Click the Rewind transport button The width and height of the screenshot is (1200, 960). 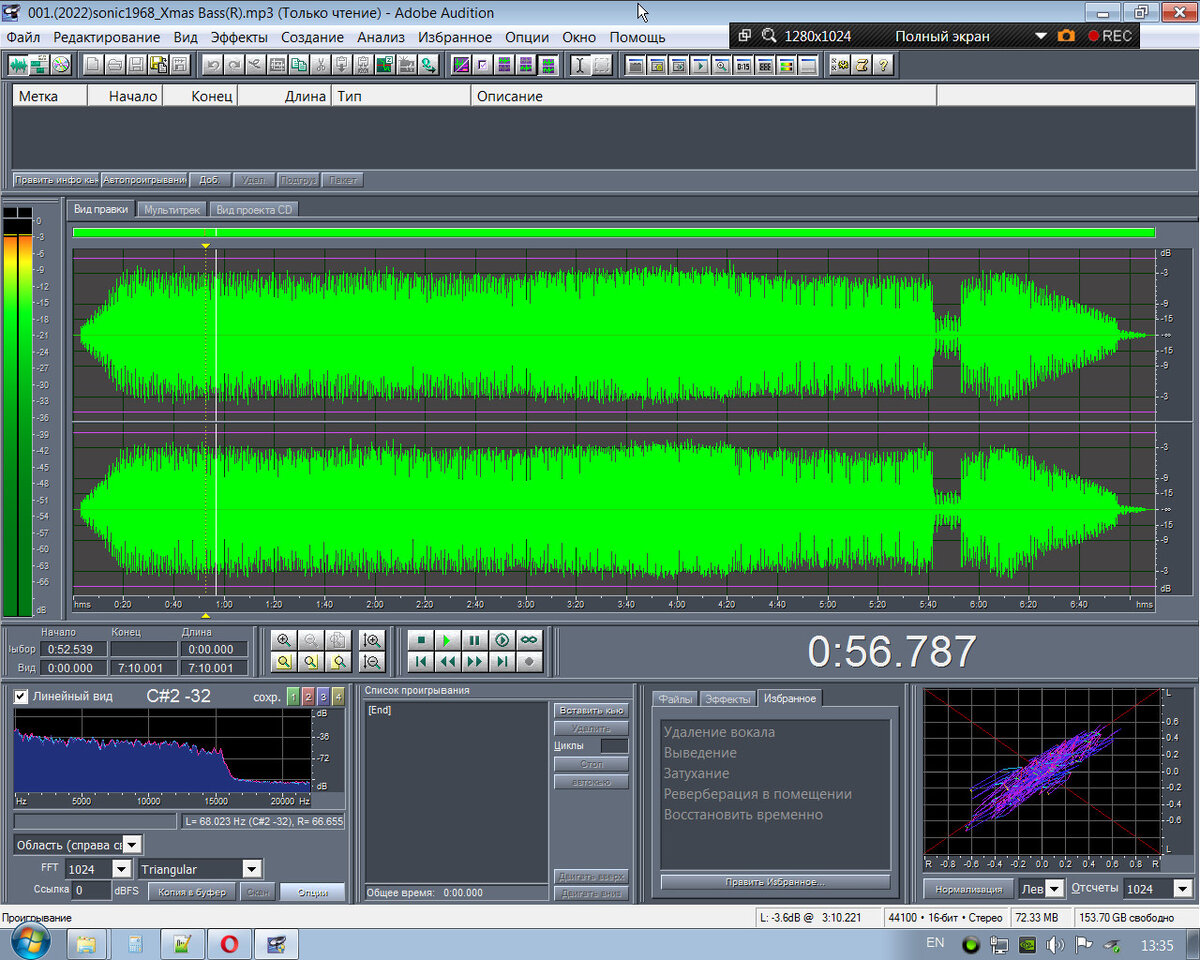coord(447,661)
